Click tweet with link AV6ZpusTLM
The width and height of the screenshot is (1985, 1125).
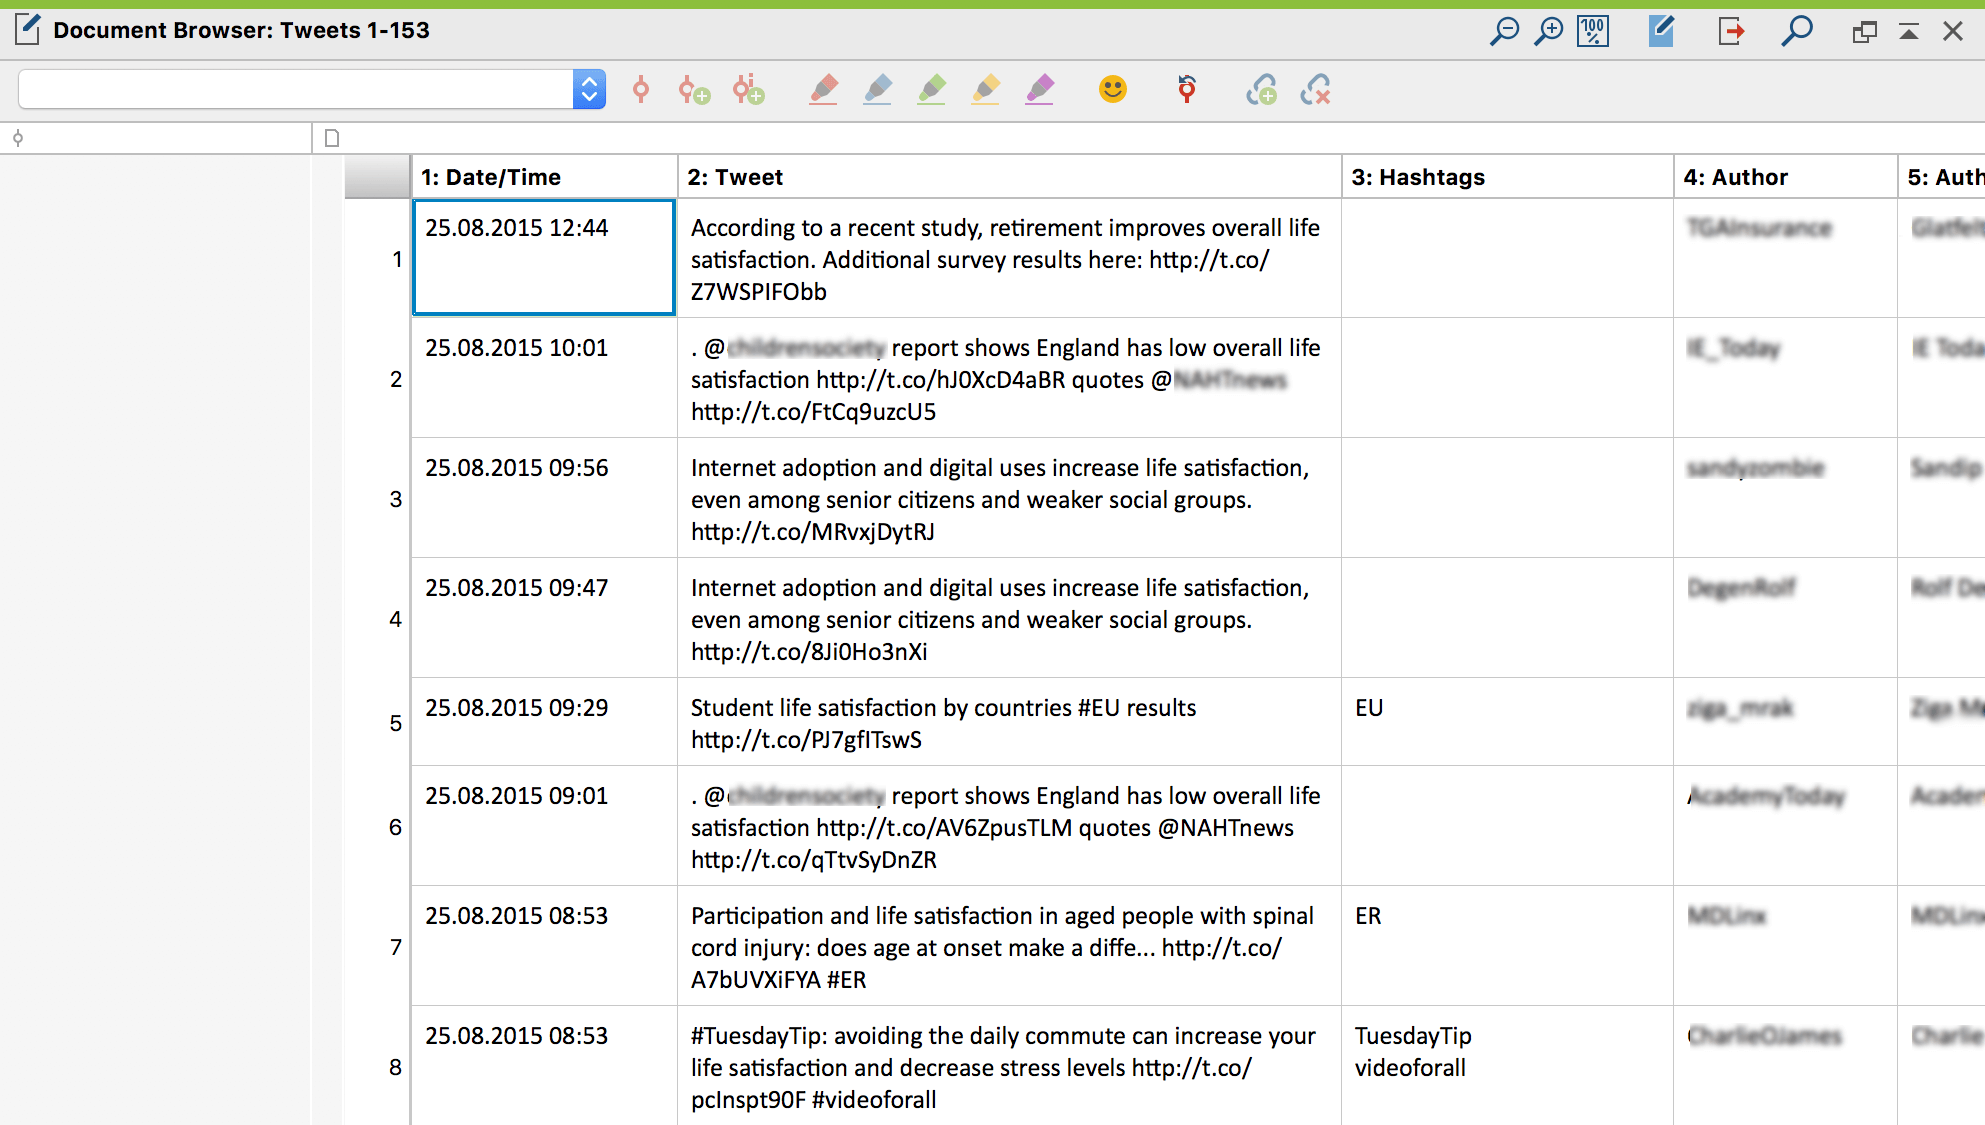1009,827
